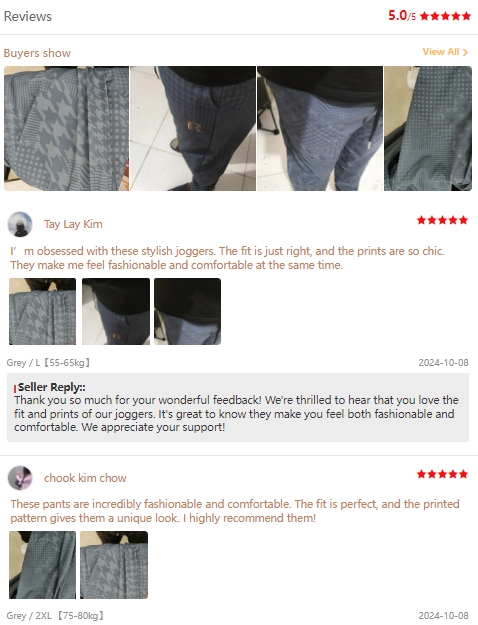The image size is (478, 625).
Task: Open first buyers show houndstooth fabric photo
Action: (67, 128)
